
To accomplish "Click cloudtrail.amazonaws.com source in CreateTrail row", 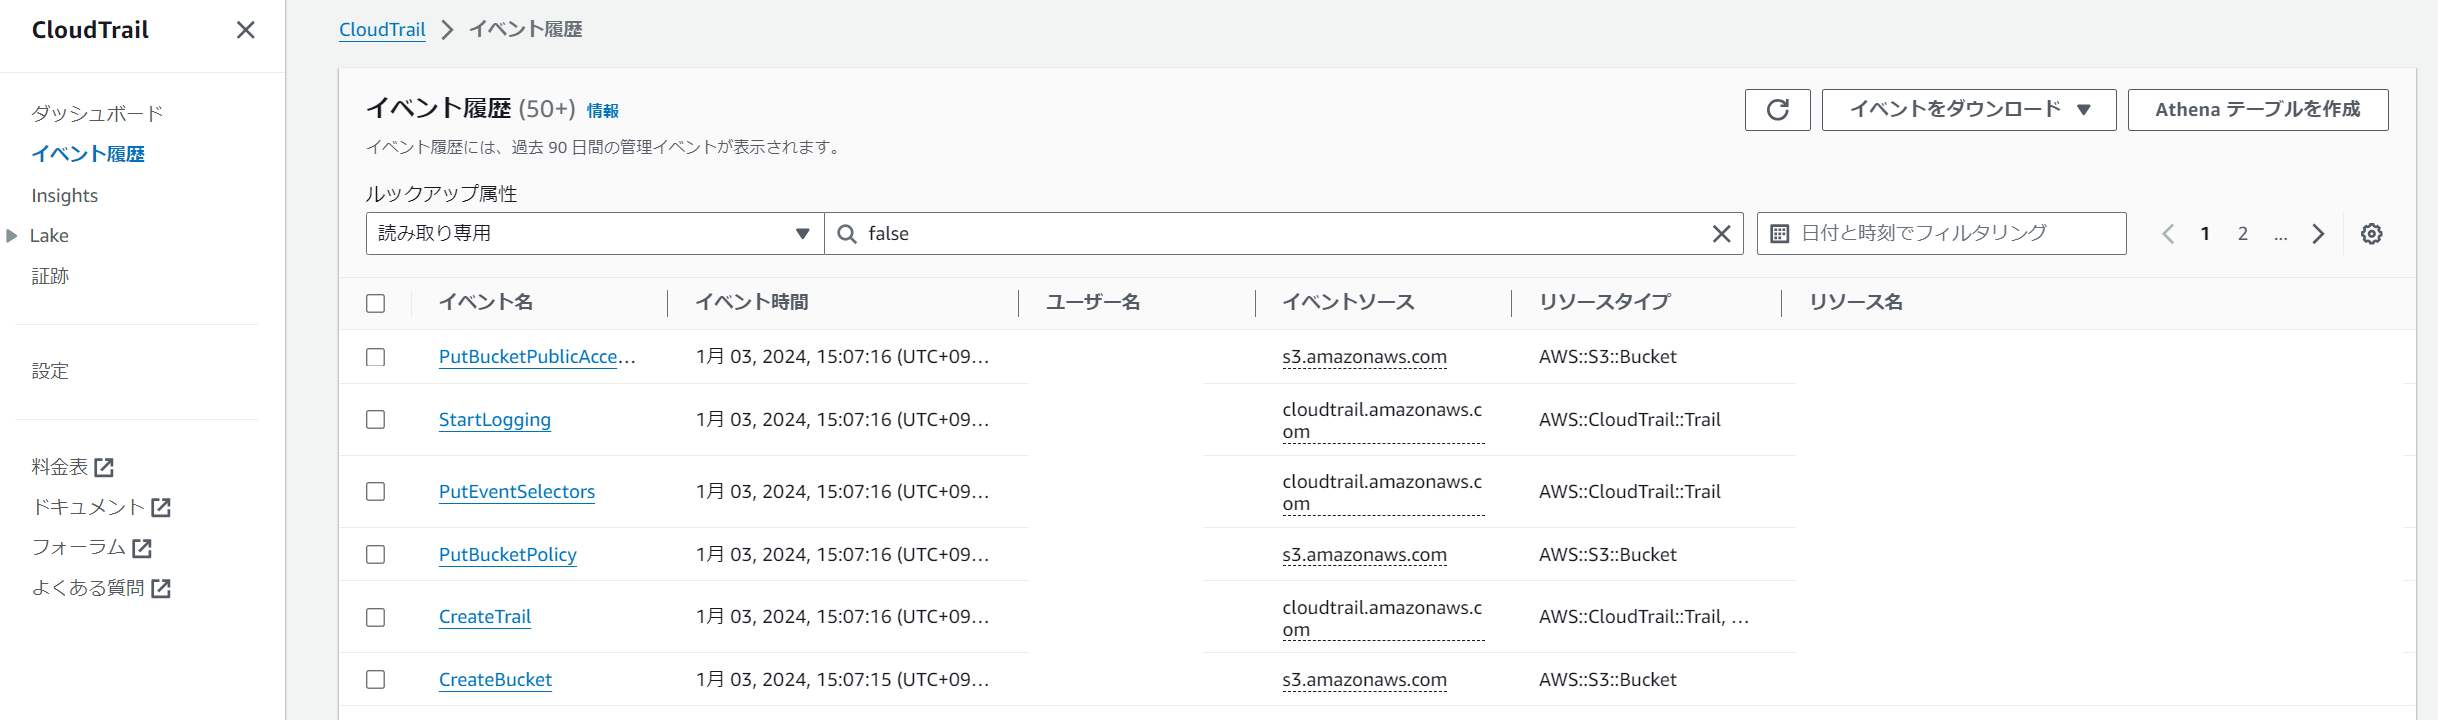I will point(1383,619).
